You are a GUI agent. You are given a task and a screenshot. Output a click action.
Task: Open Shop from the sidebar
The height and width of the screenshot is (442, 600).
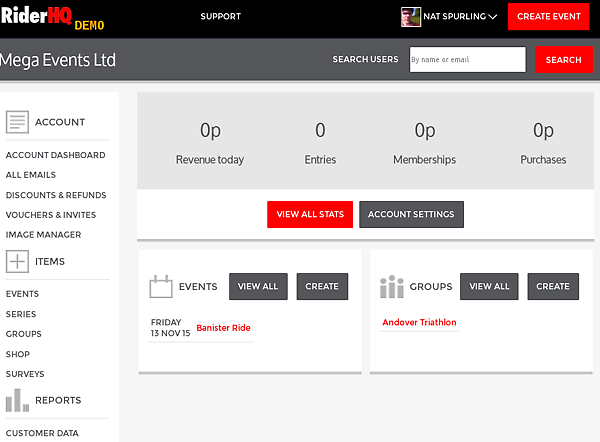point(18,354)
